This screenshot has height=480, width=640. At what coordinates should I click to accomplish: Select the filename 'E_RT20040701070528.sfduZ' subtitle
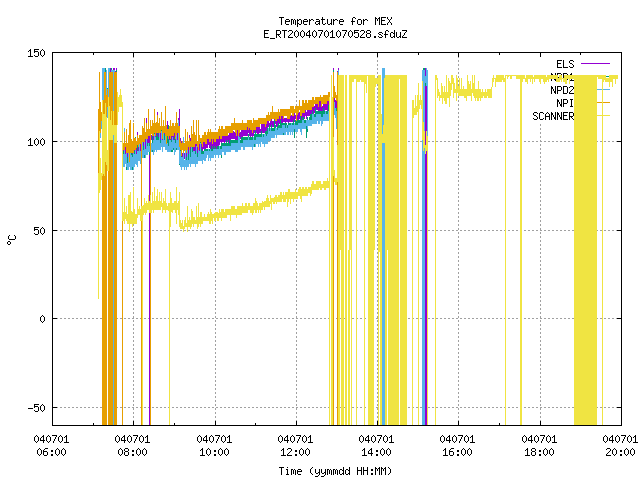point(335,34)
